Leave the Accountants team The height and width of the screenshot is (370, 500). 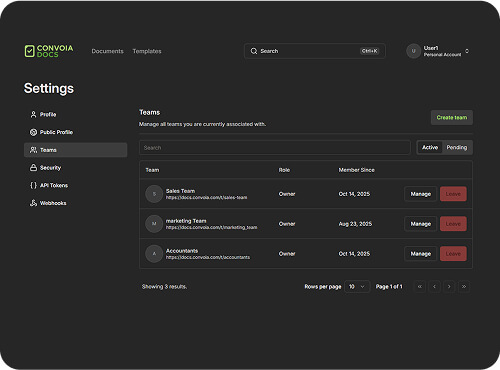pos(453,254)
